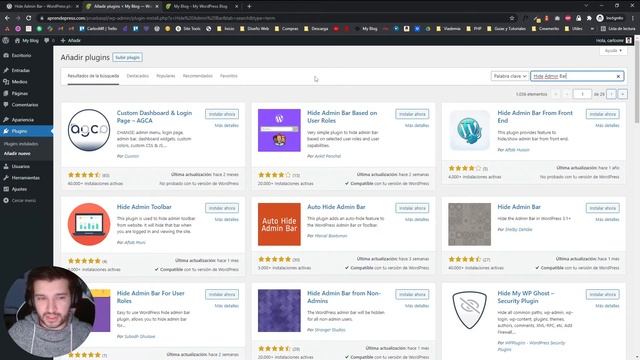
Task: Clear the plugin search text
Action: click(x=618, y=76)
